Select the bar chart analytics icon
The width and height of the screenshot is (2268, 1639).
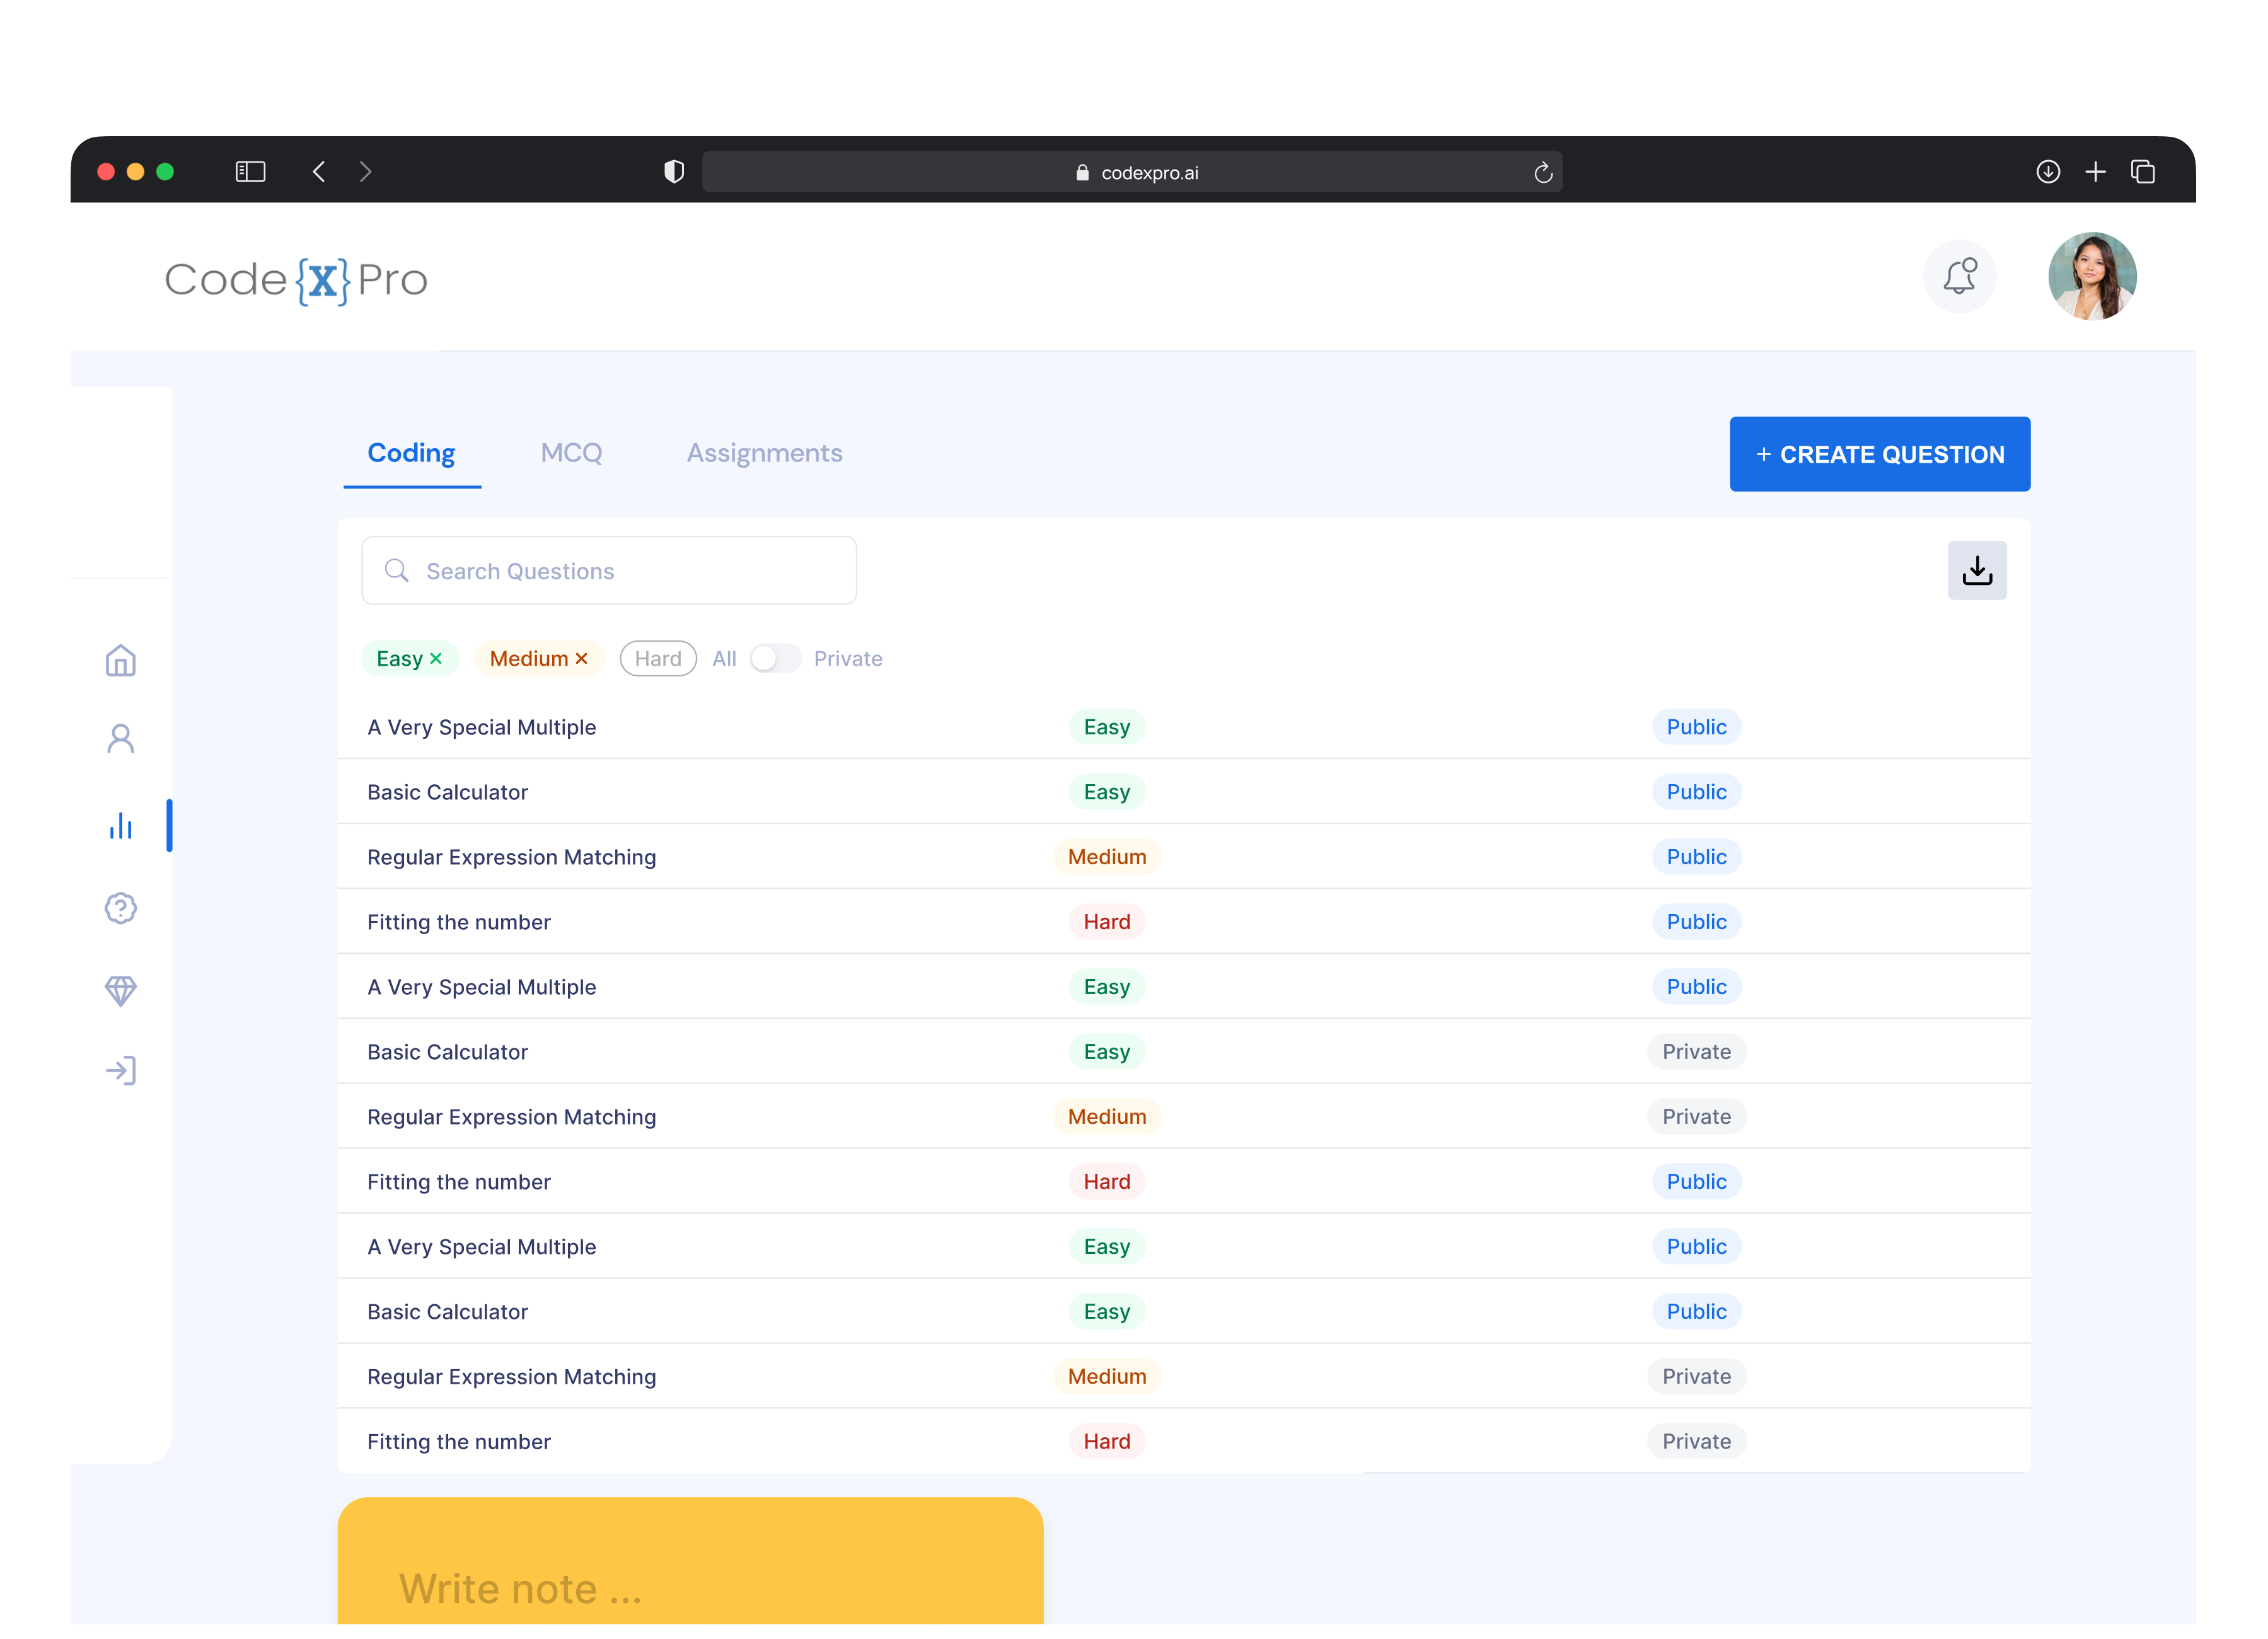[120, 826]
